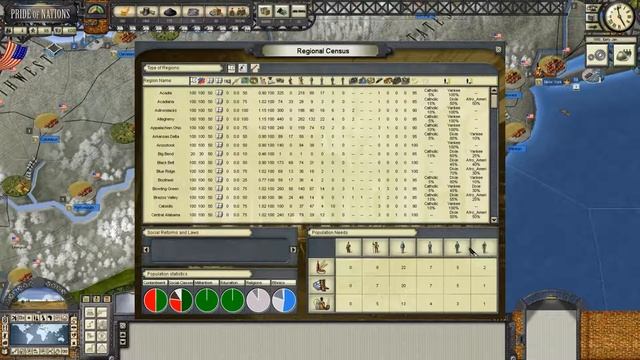The height and width of the screenshot is (360, 640).
Task: Switch to the Ethnics statistics tab
Action: coord(283,282)
